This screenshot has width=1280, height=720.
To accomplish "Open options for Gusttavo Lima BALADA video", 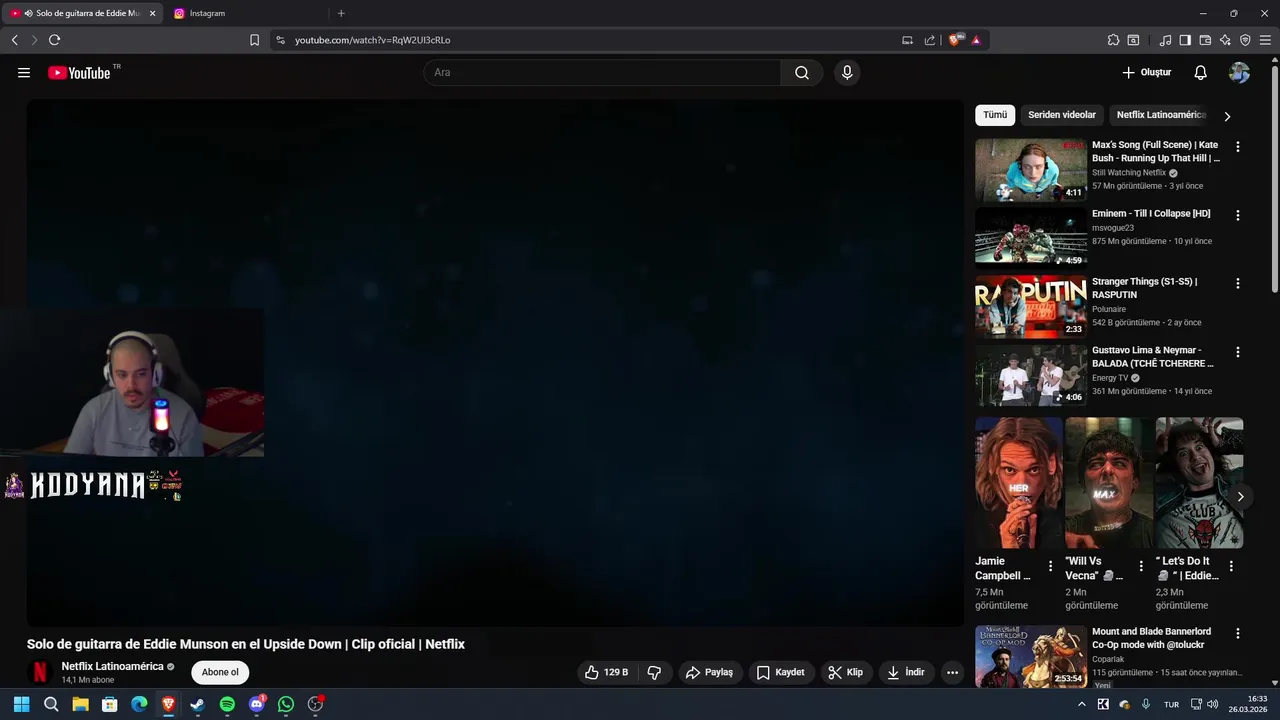I will point(1238,352).
